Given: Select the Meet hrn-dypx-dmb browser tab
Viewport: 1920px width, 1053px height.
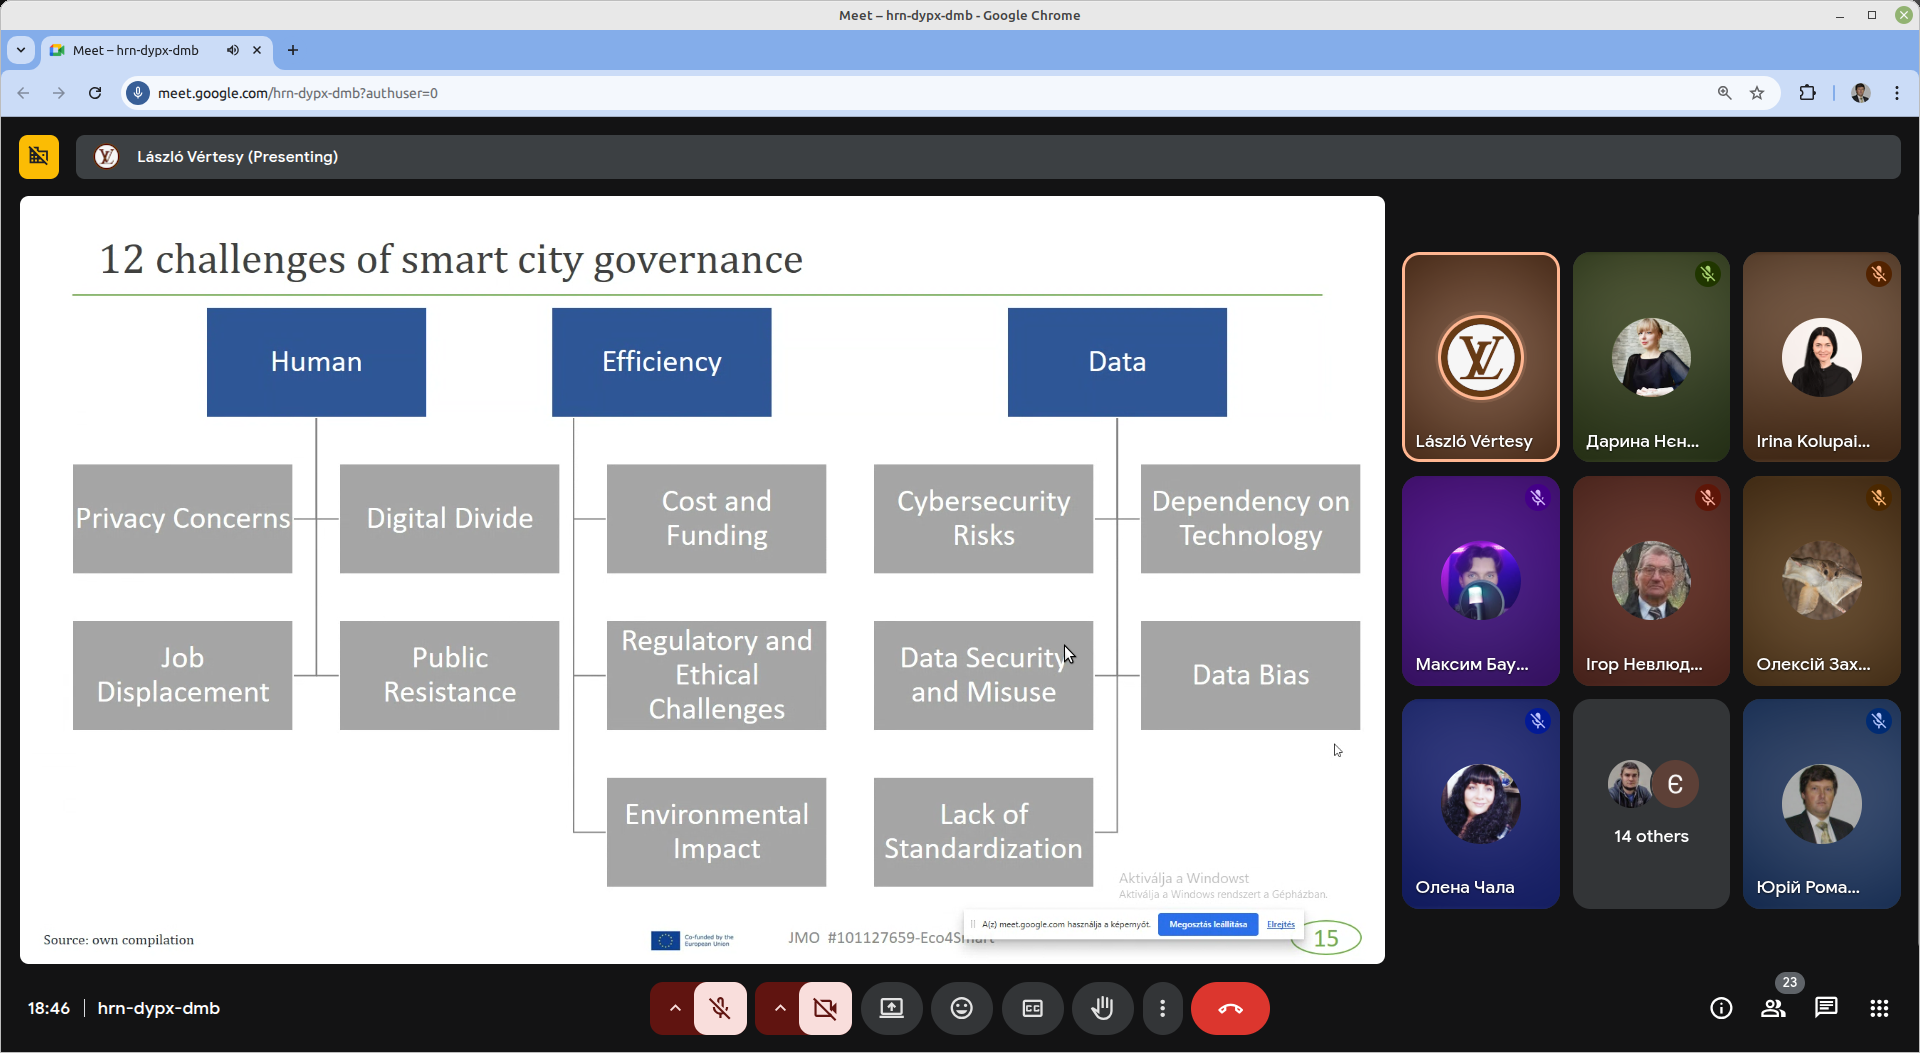Looking at the screenshot, I should pyautogui.click(x=136, y=50).
